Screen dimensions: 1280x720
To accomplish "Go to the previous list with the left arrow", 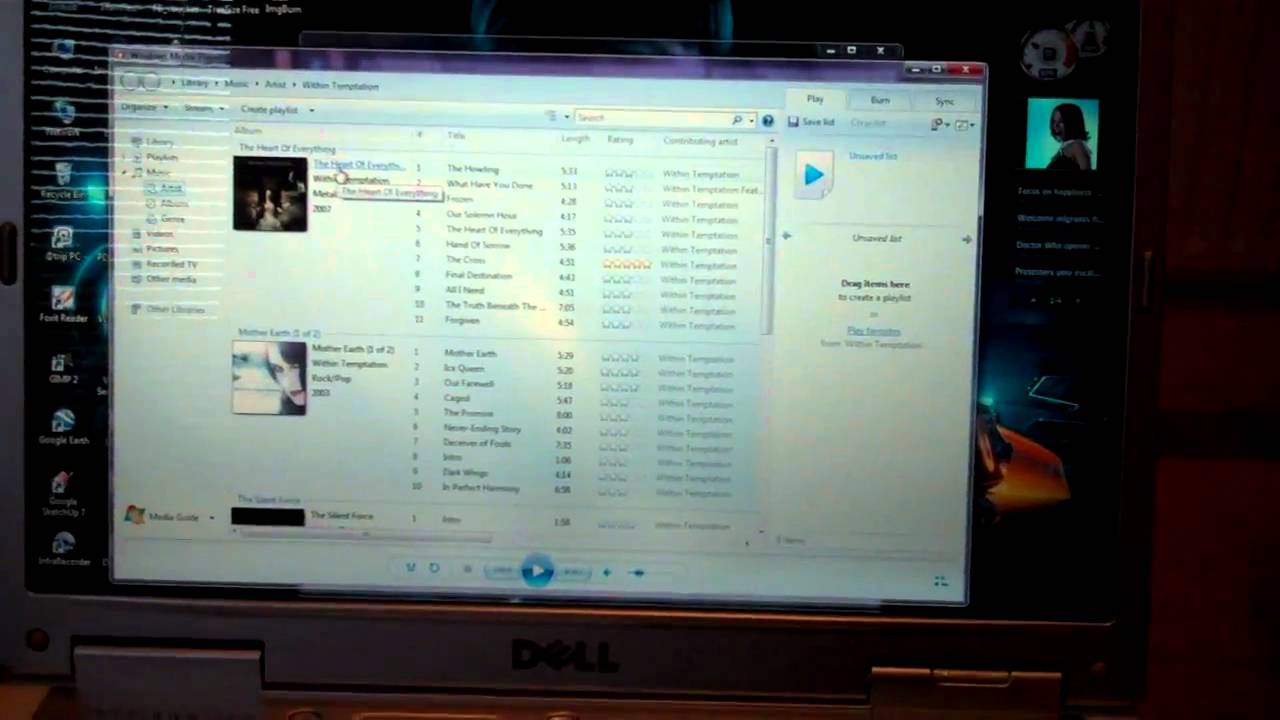I will tap(786, 237).
